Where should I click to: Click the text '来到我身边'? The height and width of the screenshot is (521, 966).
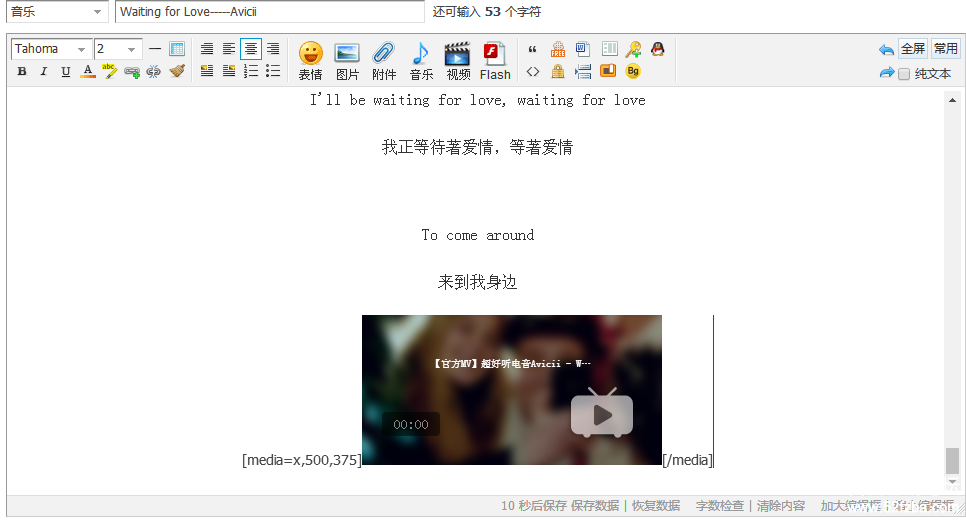pyautogui.click(x=477, y=282)
